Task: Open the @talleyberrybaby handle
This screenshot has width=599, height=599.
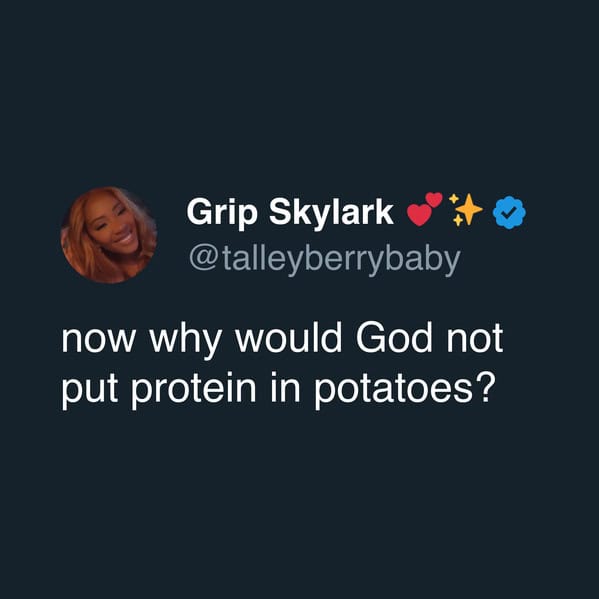Action: coord(325,260)
